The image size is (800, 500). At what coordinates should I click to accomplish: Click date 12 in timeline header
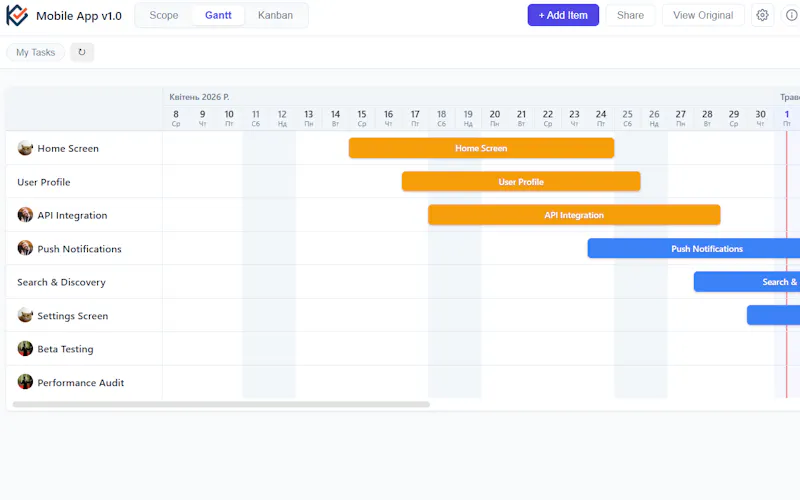pos(282,118)
